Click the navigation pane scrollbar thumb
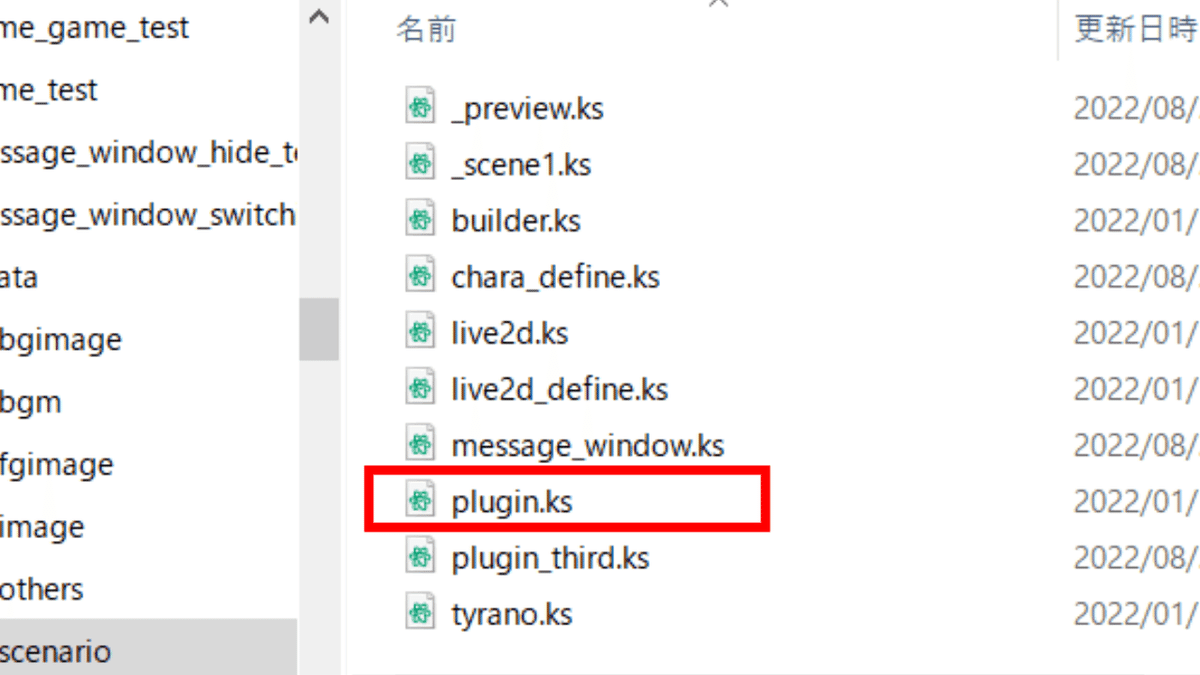 (319, 329)
